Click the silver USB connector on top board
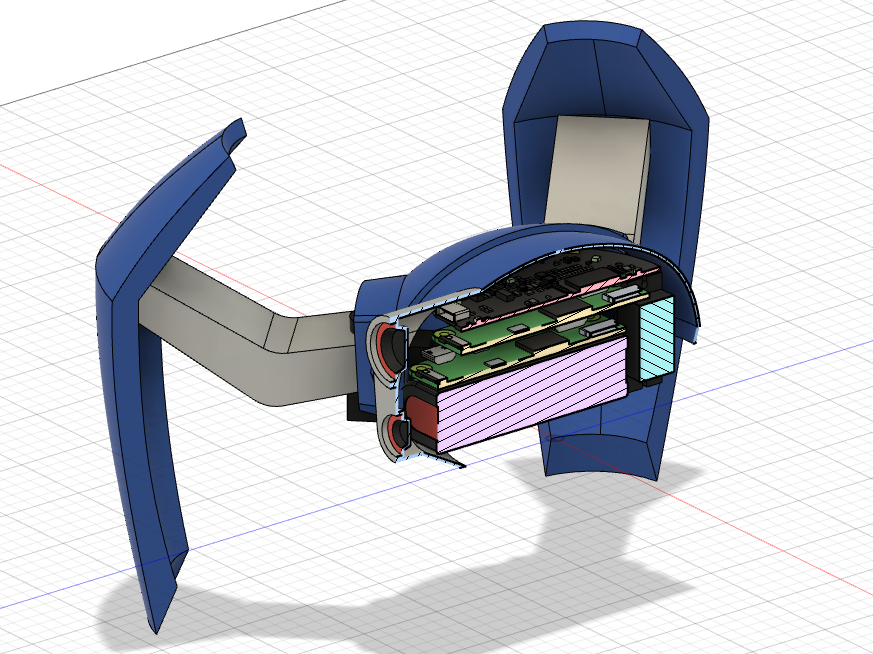Viewport: 873px width, 654px height. 455,314
